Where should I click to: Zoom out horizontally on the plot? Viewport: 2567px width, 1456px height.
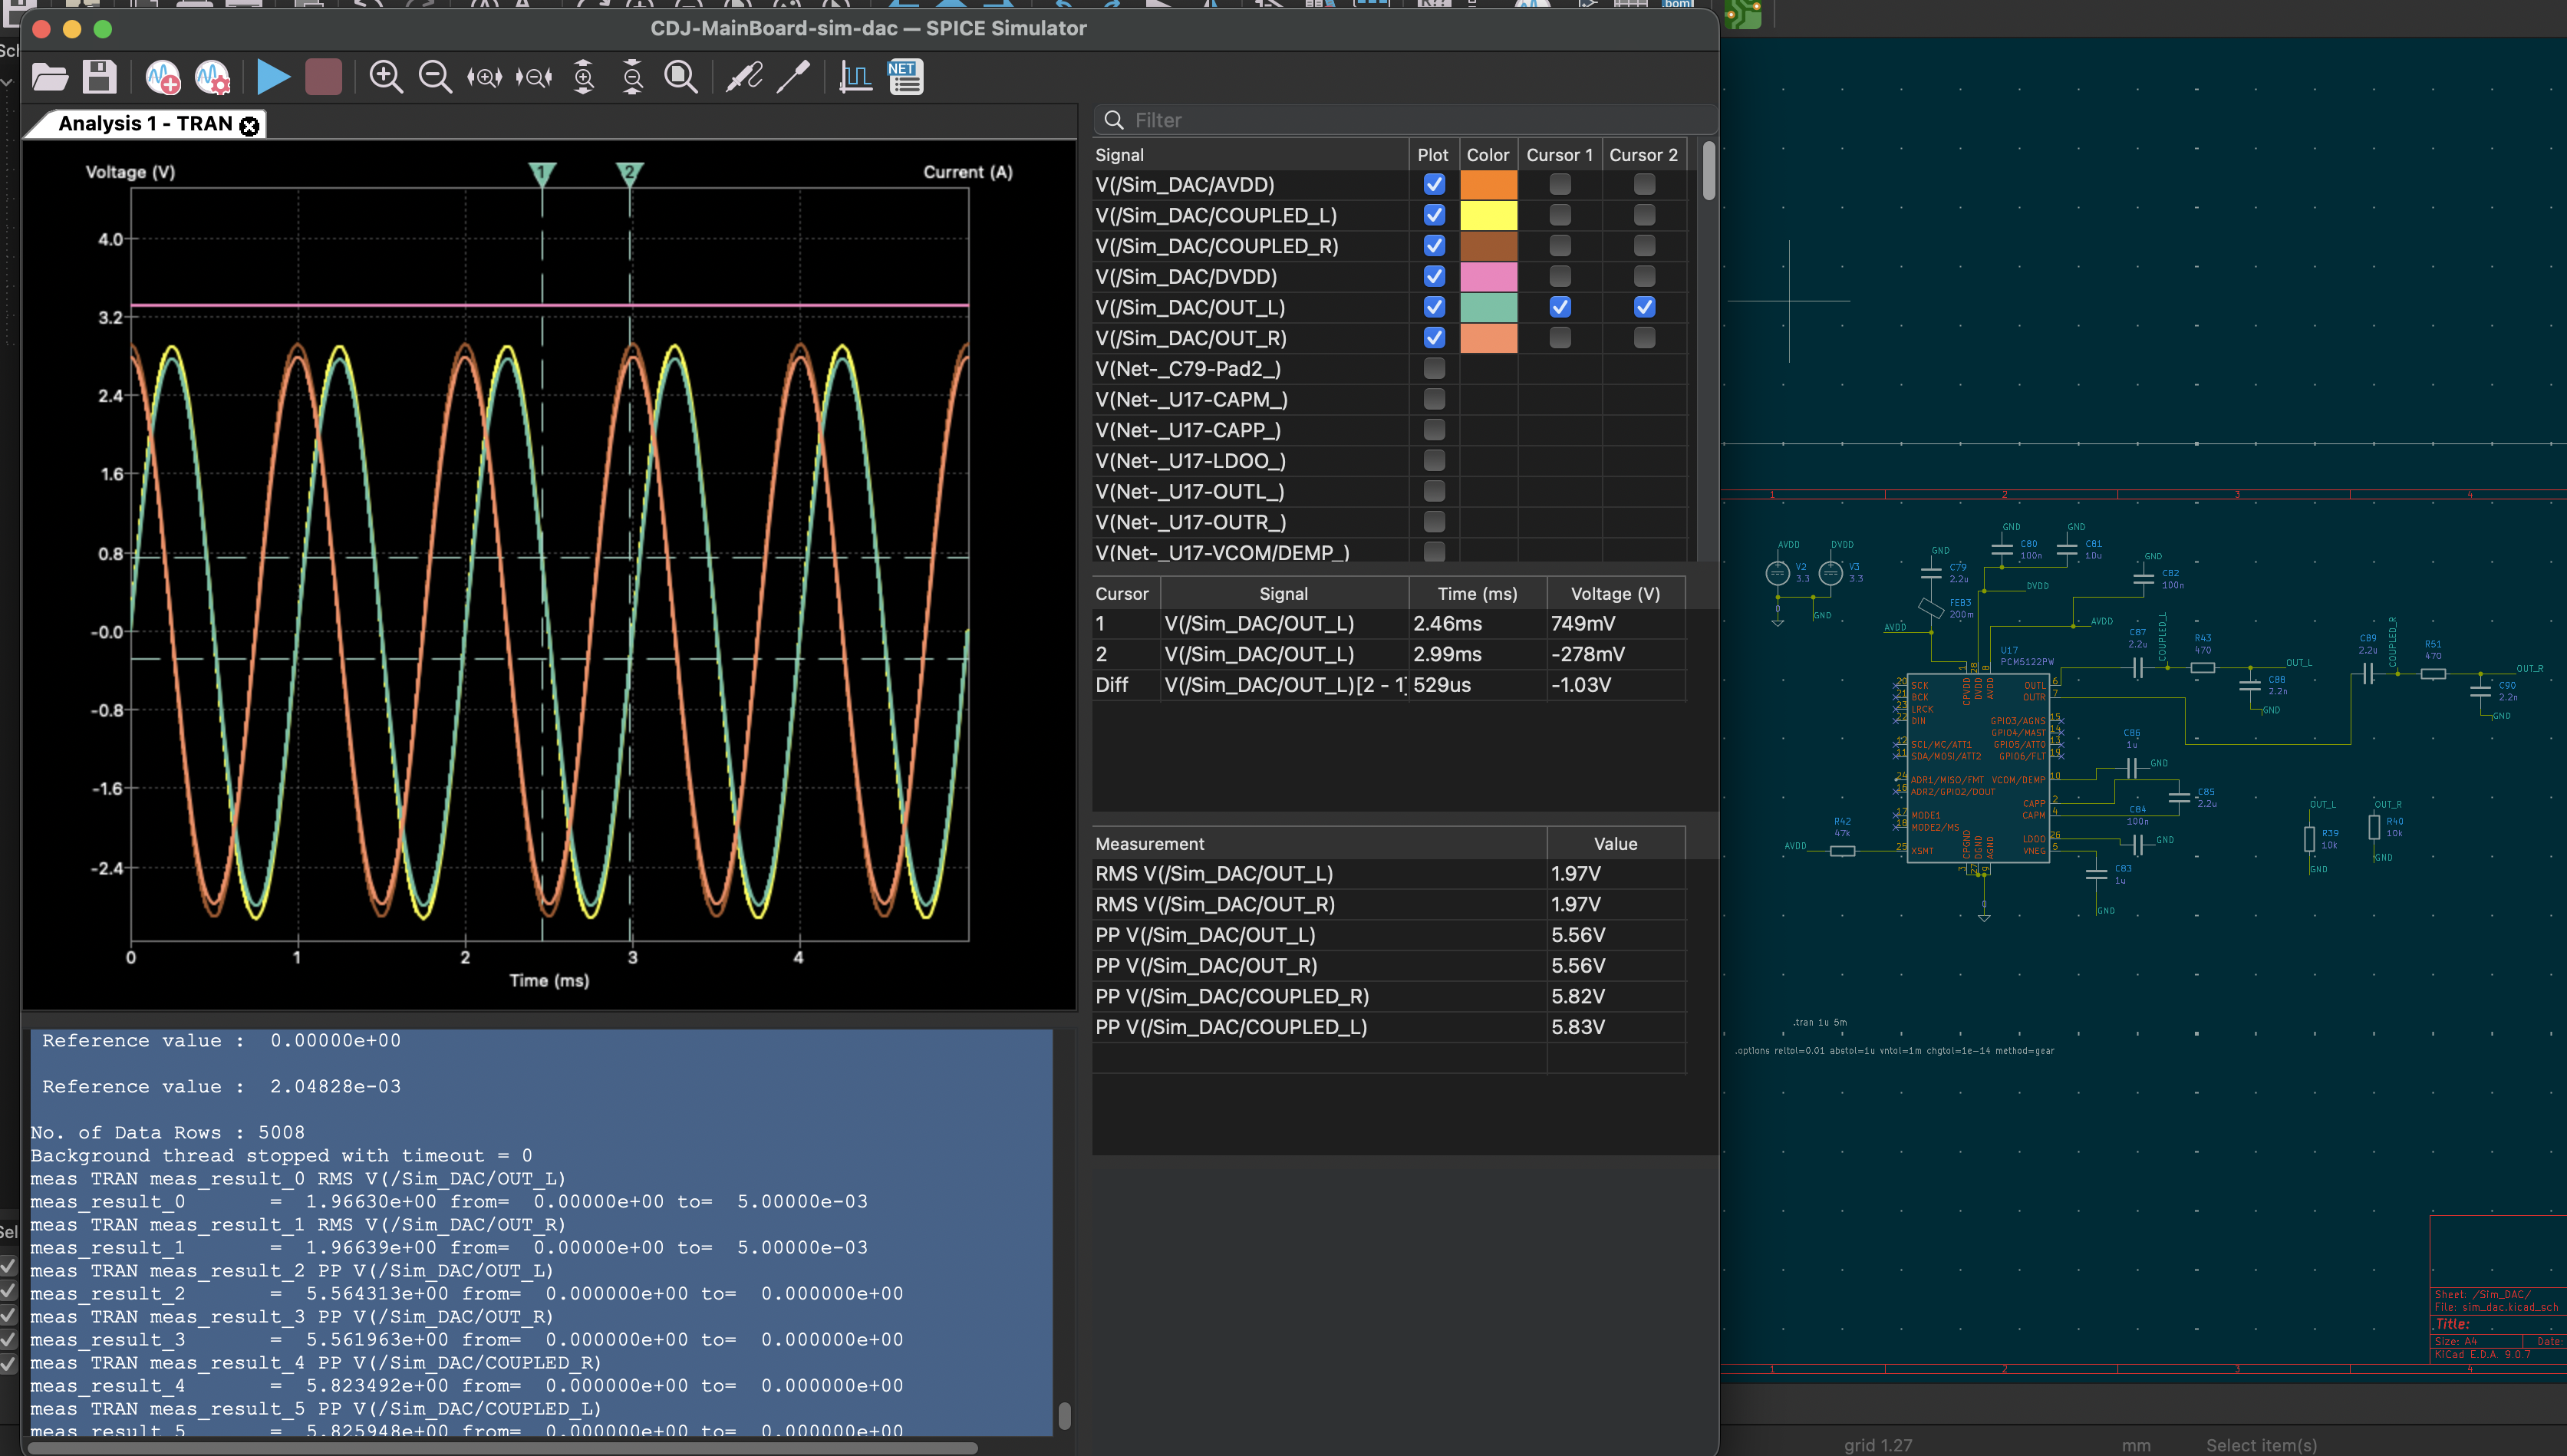click(x=534, y=77)
